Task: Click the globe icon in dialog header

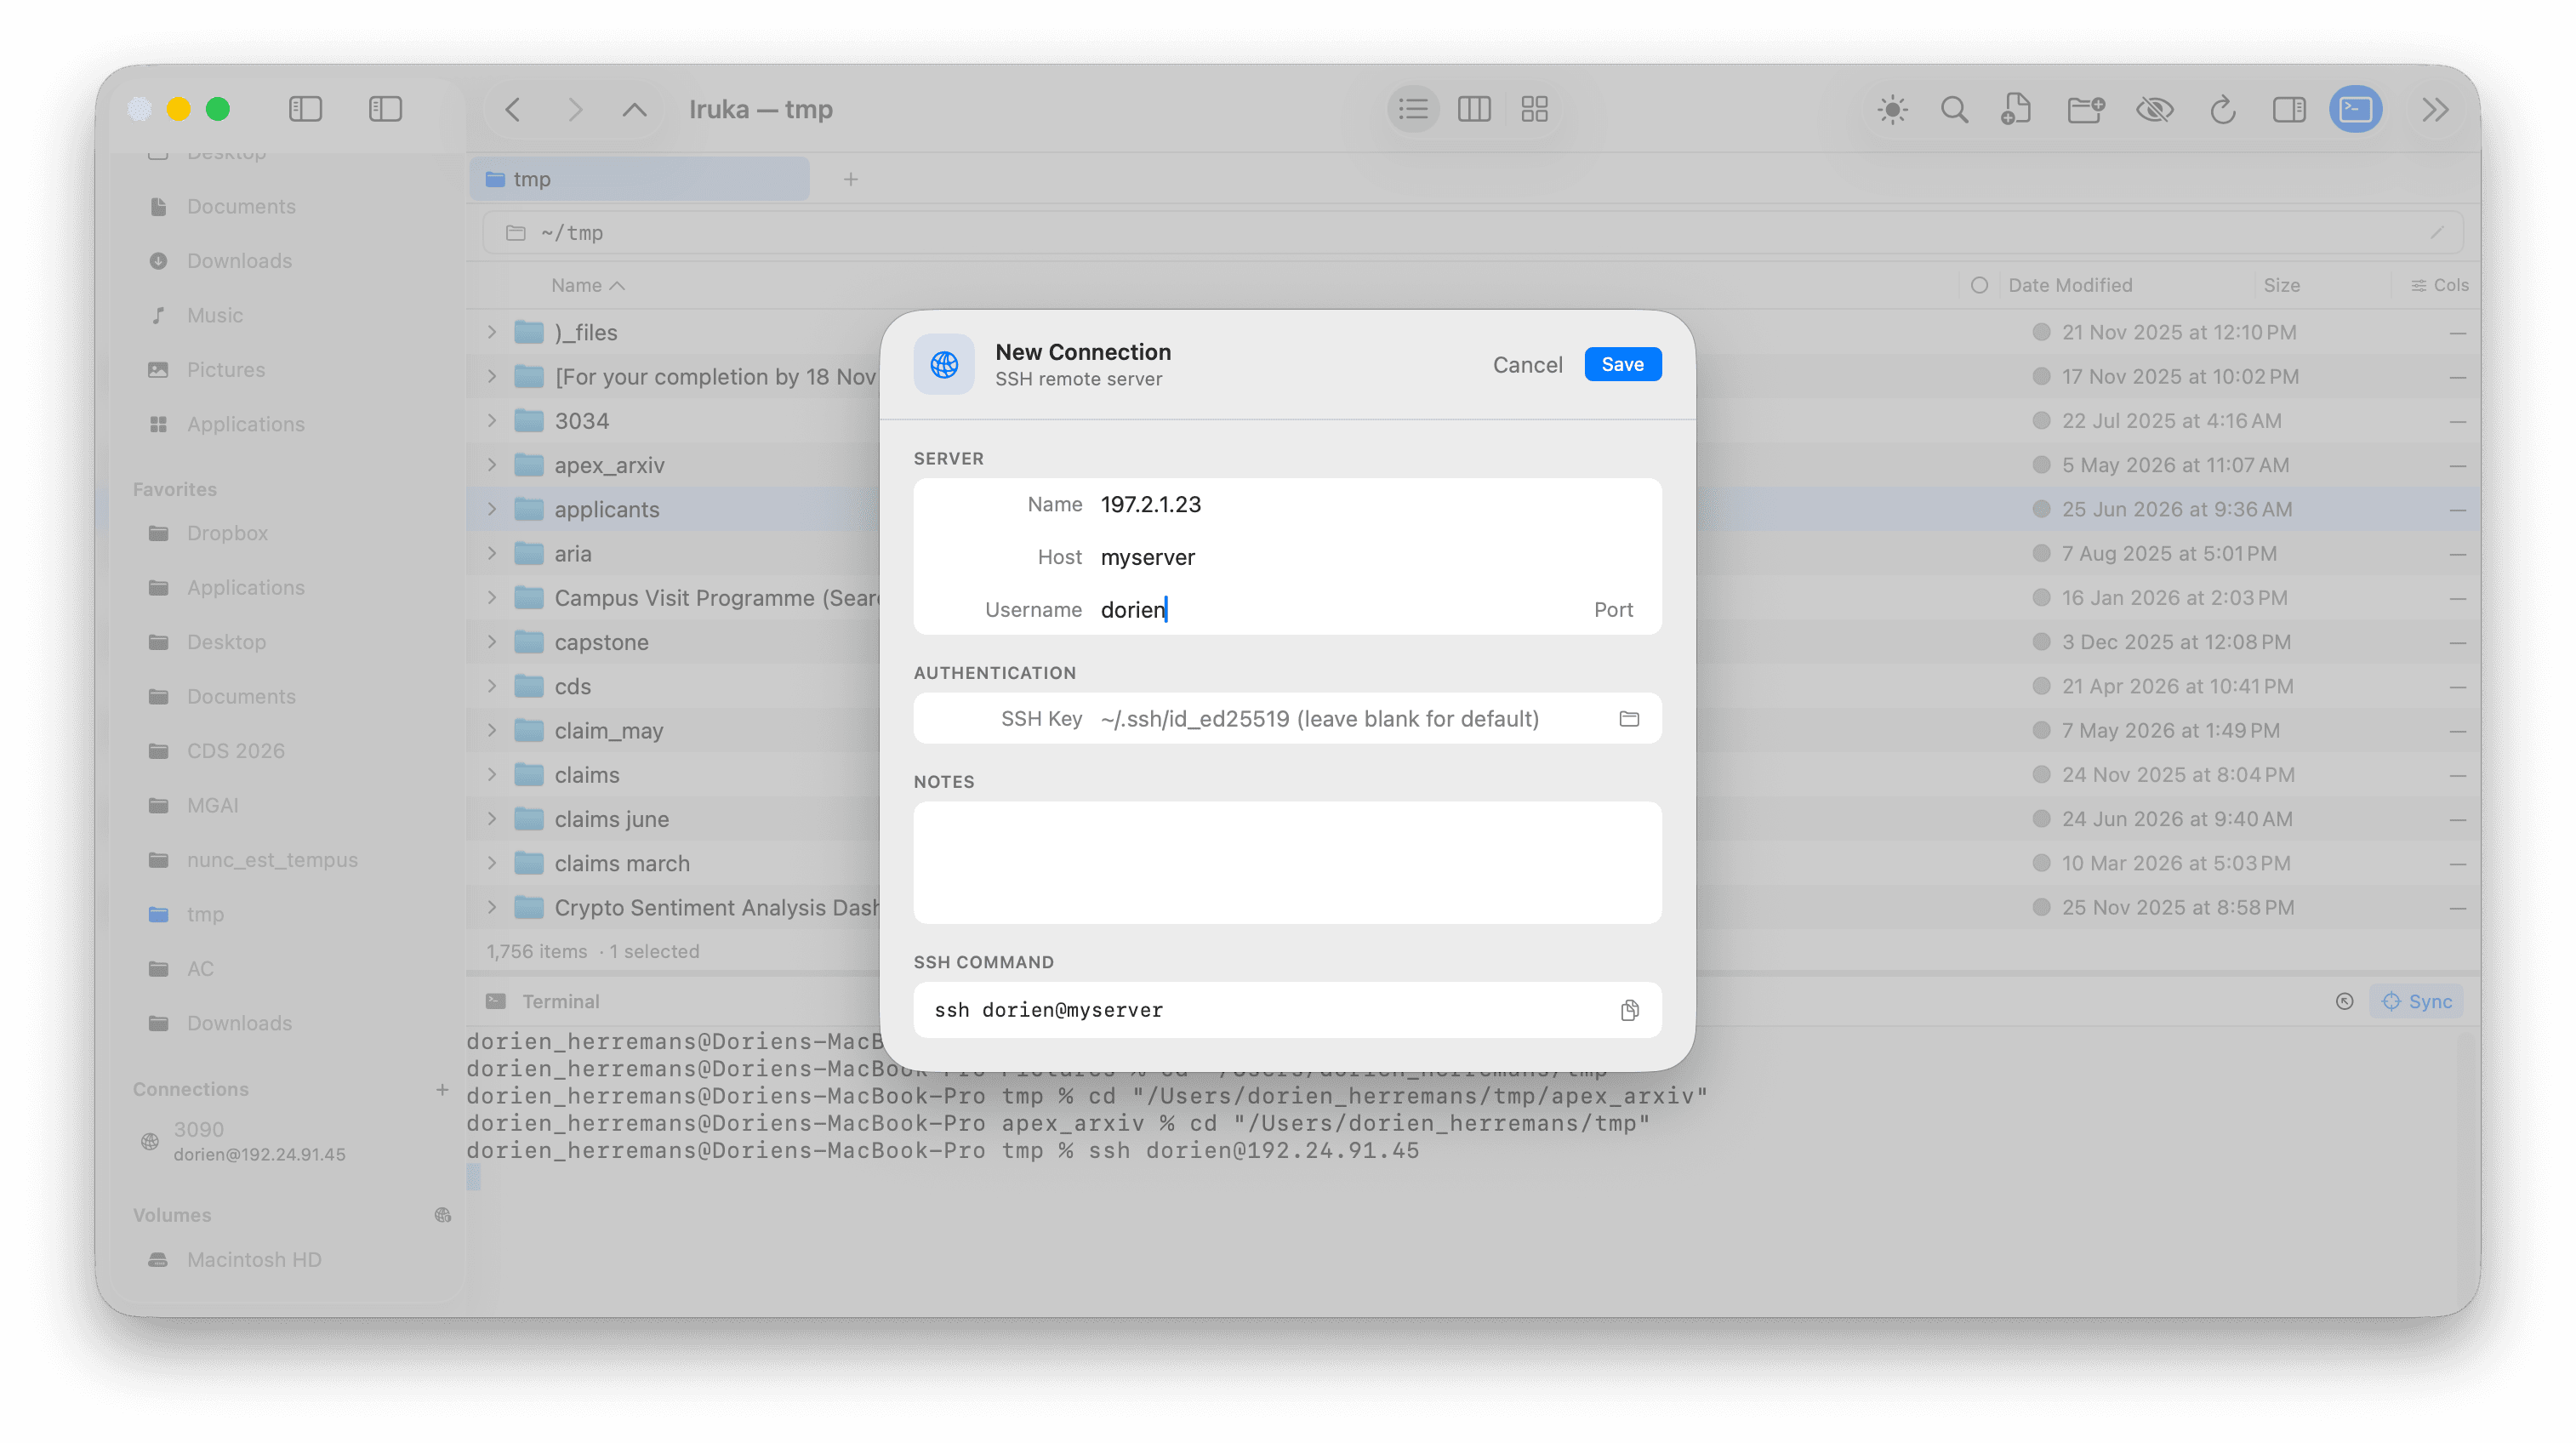Action: (x=943, y=364)
